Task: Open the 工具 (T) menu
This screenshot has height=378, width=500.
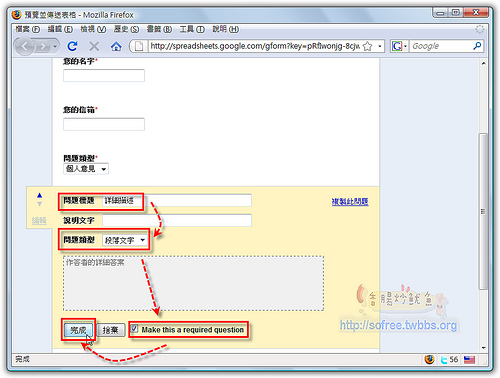Action: point(192,29)
